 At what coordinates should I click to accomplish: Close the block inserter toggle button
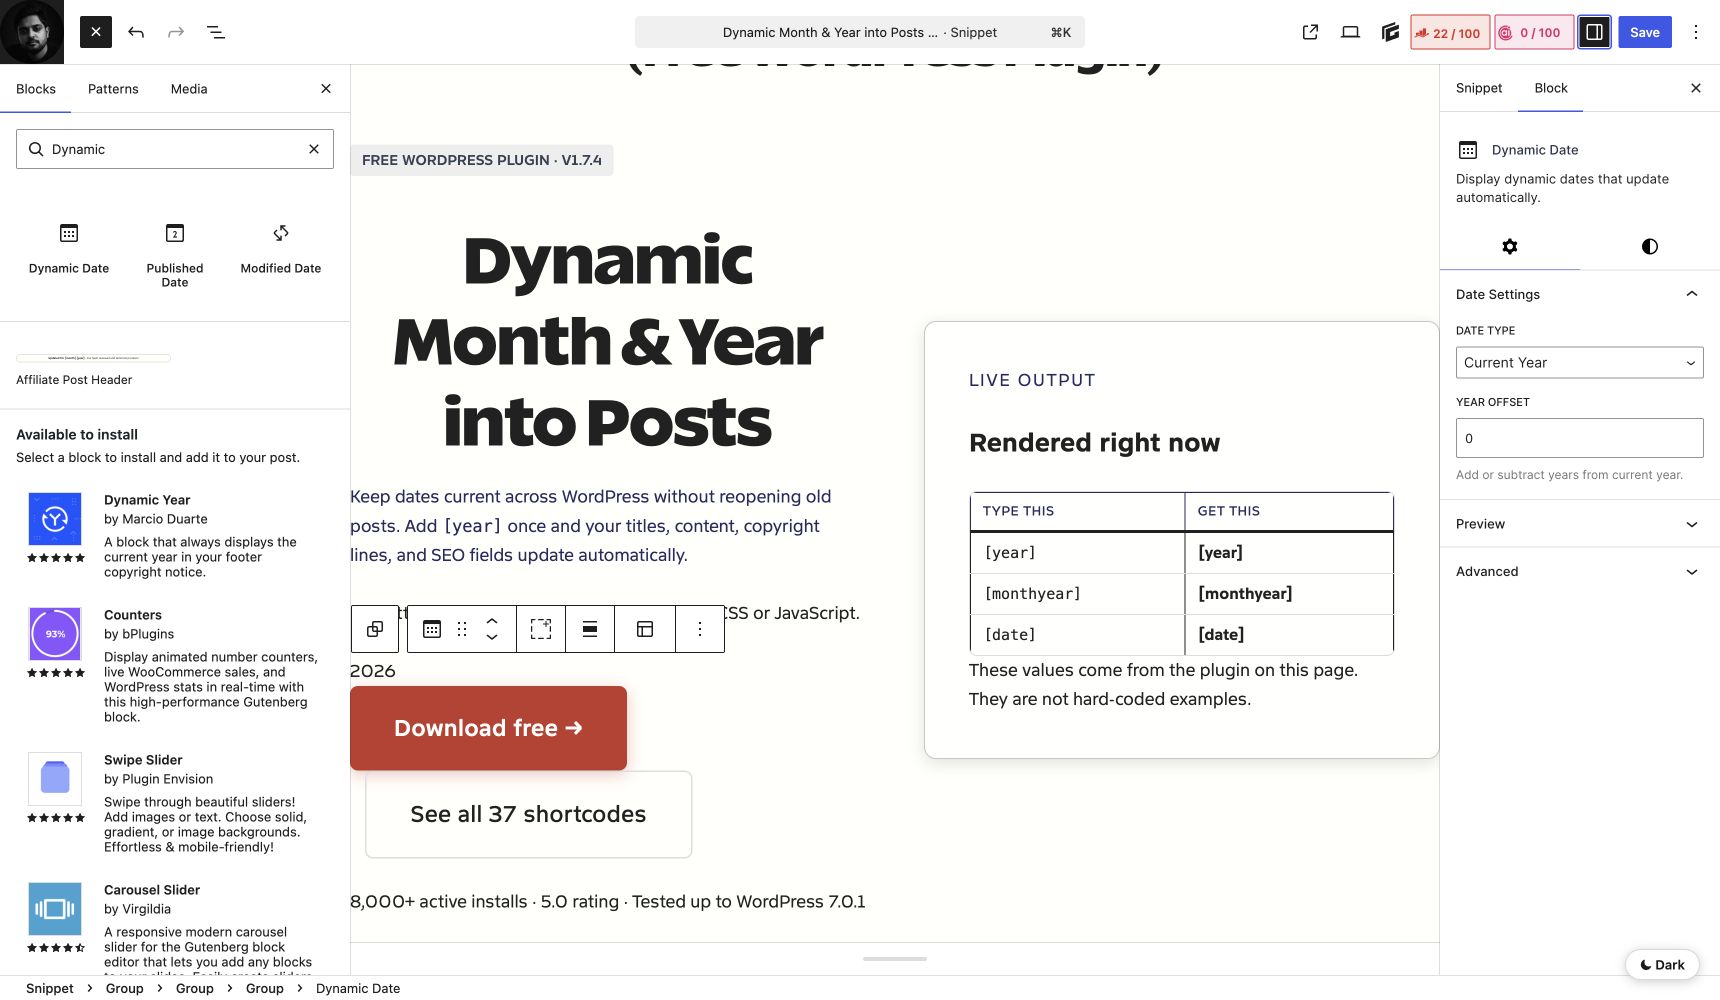pos(96,32)
